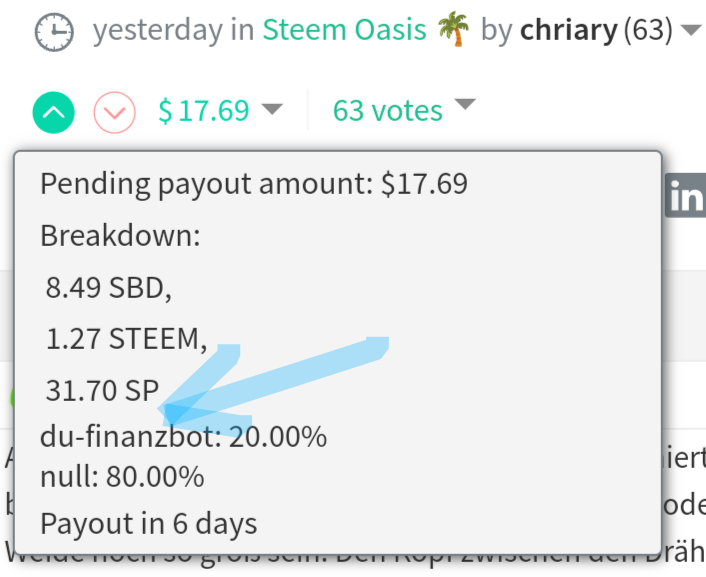Open author chriary's profile

coord(568,31)
